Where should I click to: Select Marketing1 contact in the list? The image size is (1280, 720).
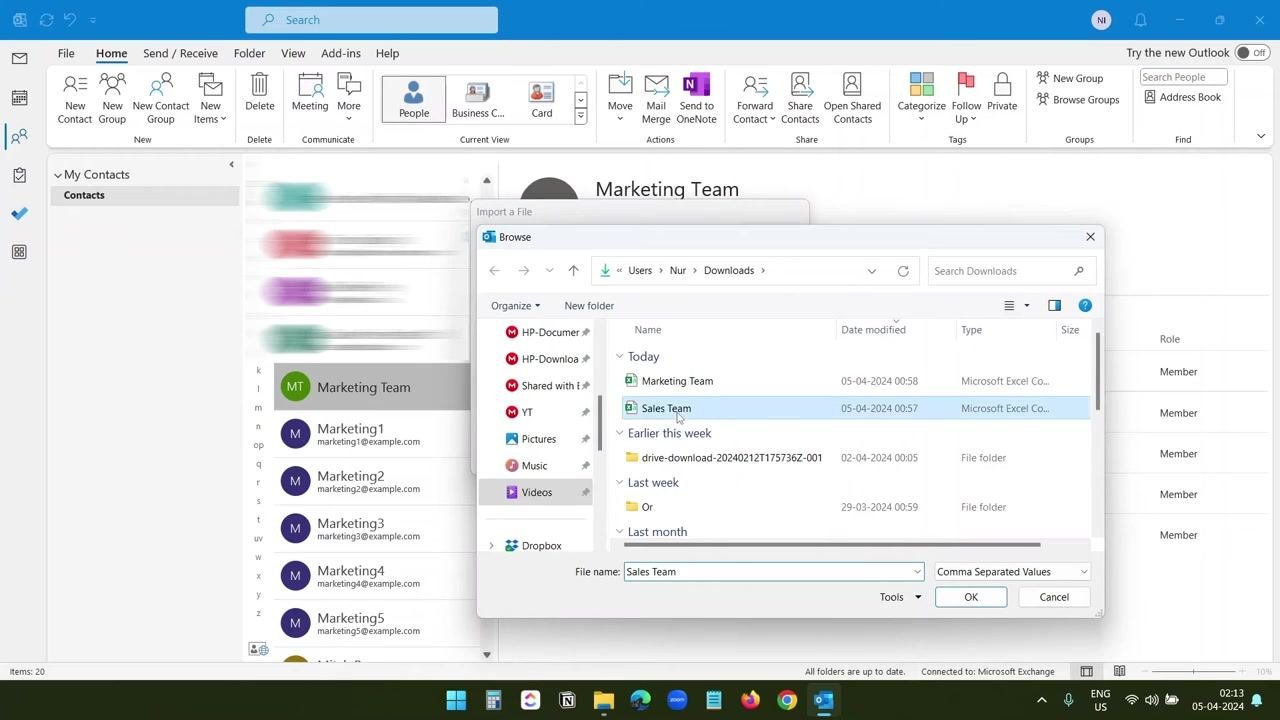tap(372, 434)
